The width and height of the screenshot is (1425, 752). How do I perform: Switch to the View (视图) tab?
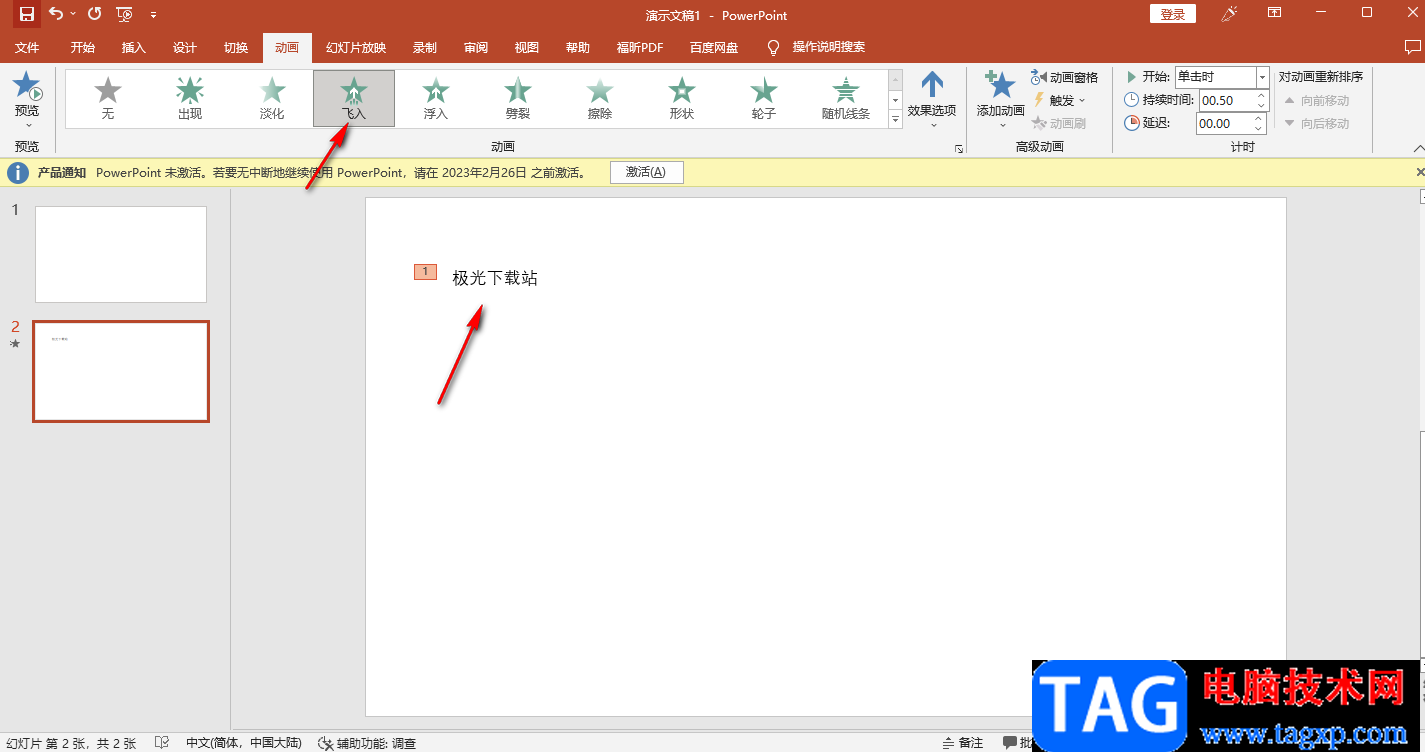(527, 47)
